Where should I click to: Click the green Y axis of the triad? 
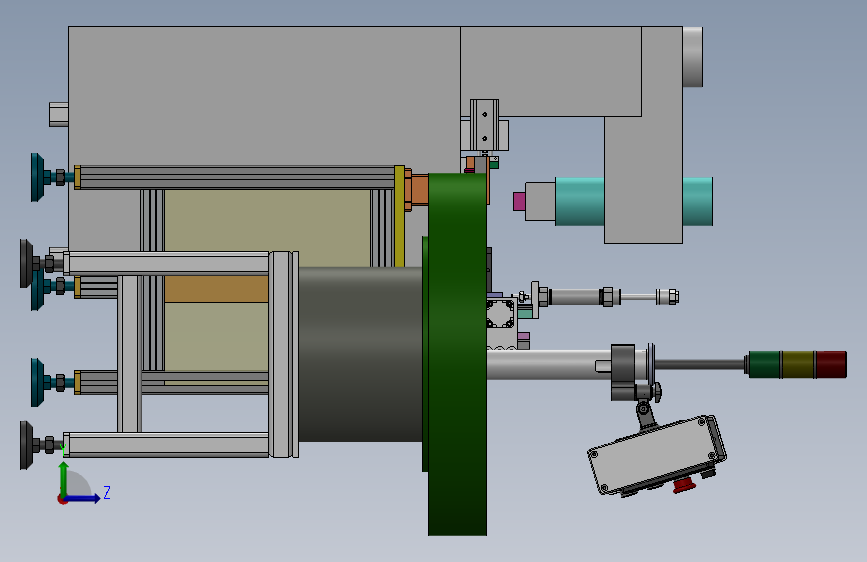[x=64, y=480]
